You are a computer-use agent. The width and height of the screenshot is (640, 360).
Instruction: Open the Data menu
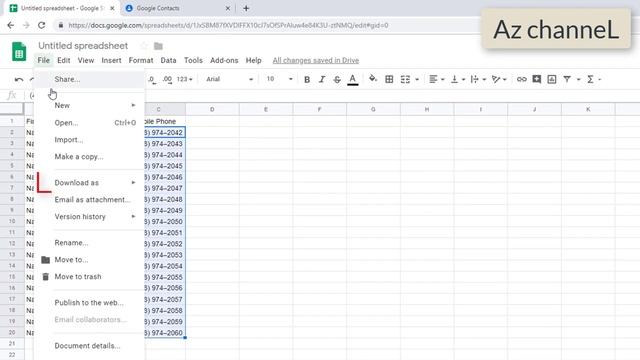168,60
